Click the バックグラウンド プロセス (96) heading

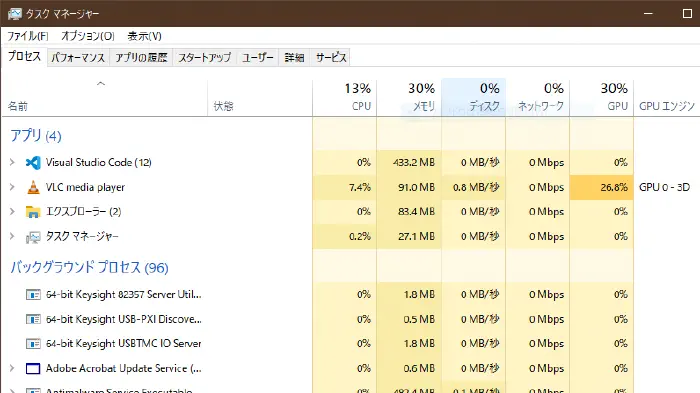(x=89, y=268)
